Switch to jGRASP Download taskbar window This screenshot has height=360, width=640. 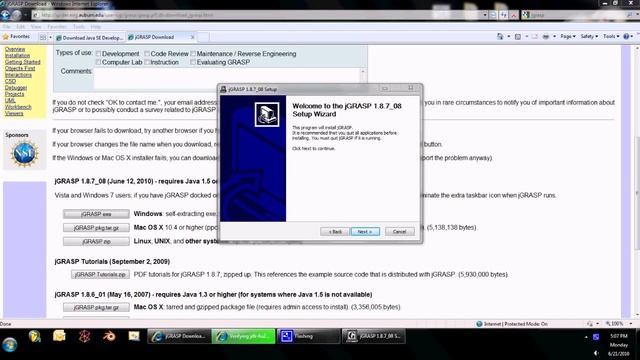pyautogui.click(x=179, y=336)
